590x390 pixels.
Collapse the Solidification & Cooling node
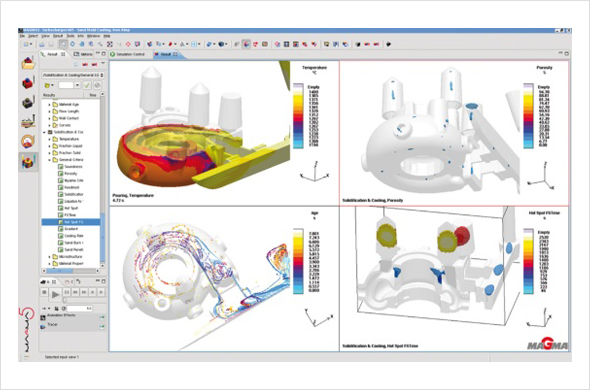(x=44, y=132)
